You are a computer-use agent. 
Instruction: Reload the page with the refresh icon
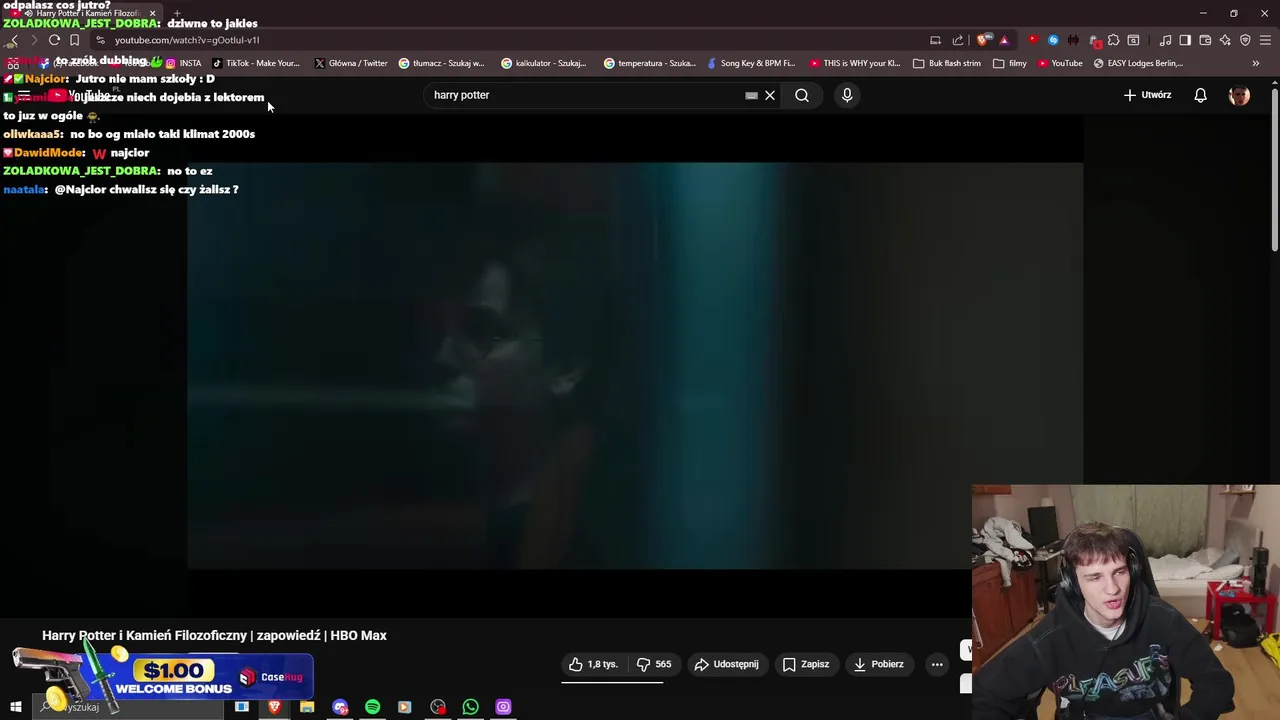pyautogui.click(x=54, y=40)
